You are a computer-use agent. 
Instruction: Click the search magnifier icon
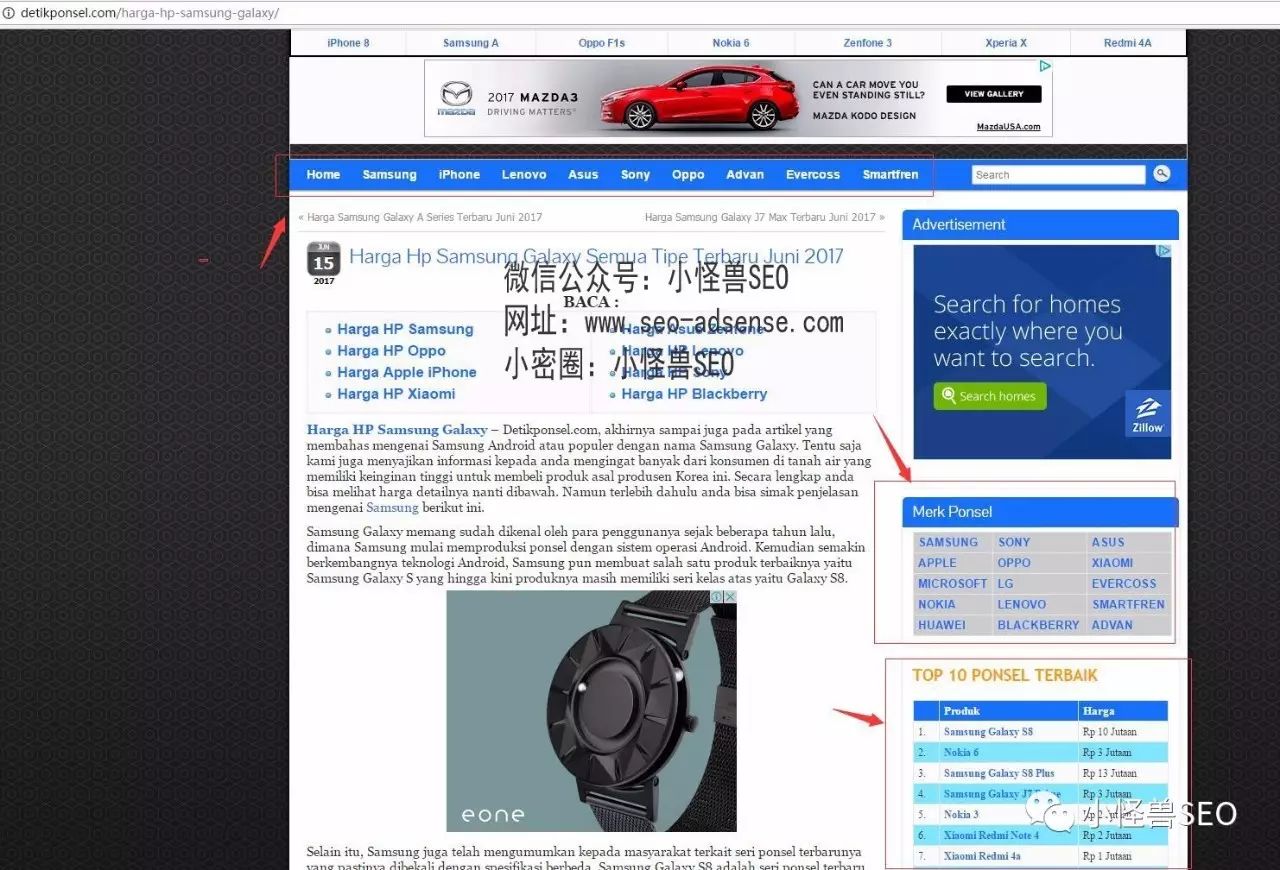(x=1161, y=173)
